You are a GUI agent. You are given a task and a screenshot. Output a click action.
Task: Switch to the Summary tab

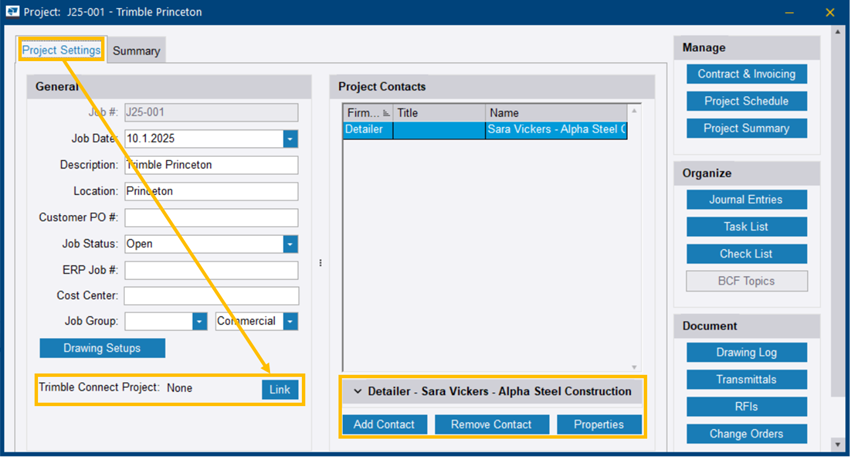136,51
